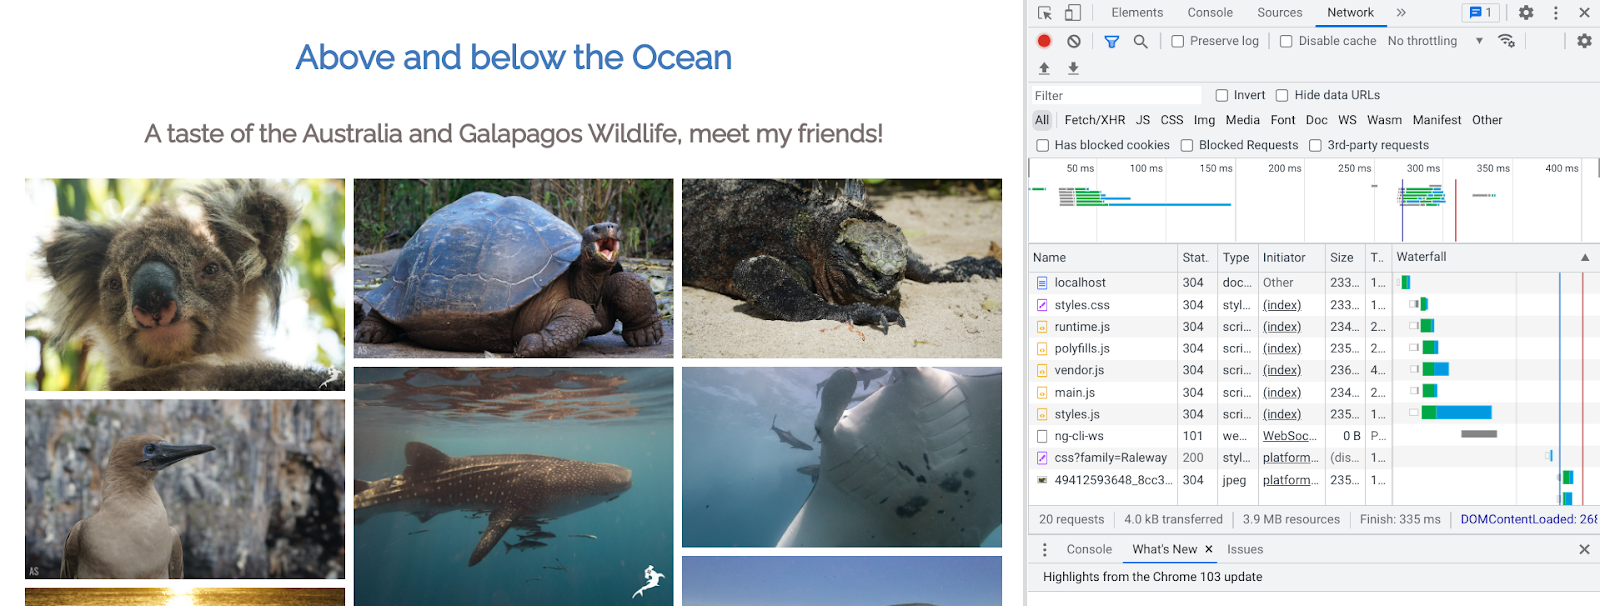1600x606 pixels.
Task: Enable the Preserve log checkbox
Action: tap(1178, 41)
